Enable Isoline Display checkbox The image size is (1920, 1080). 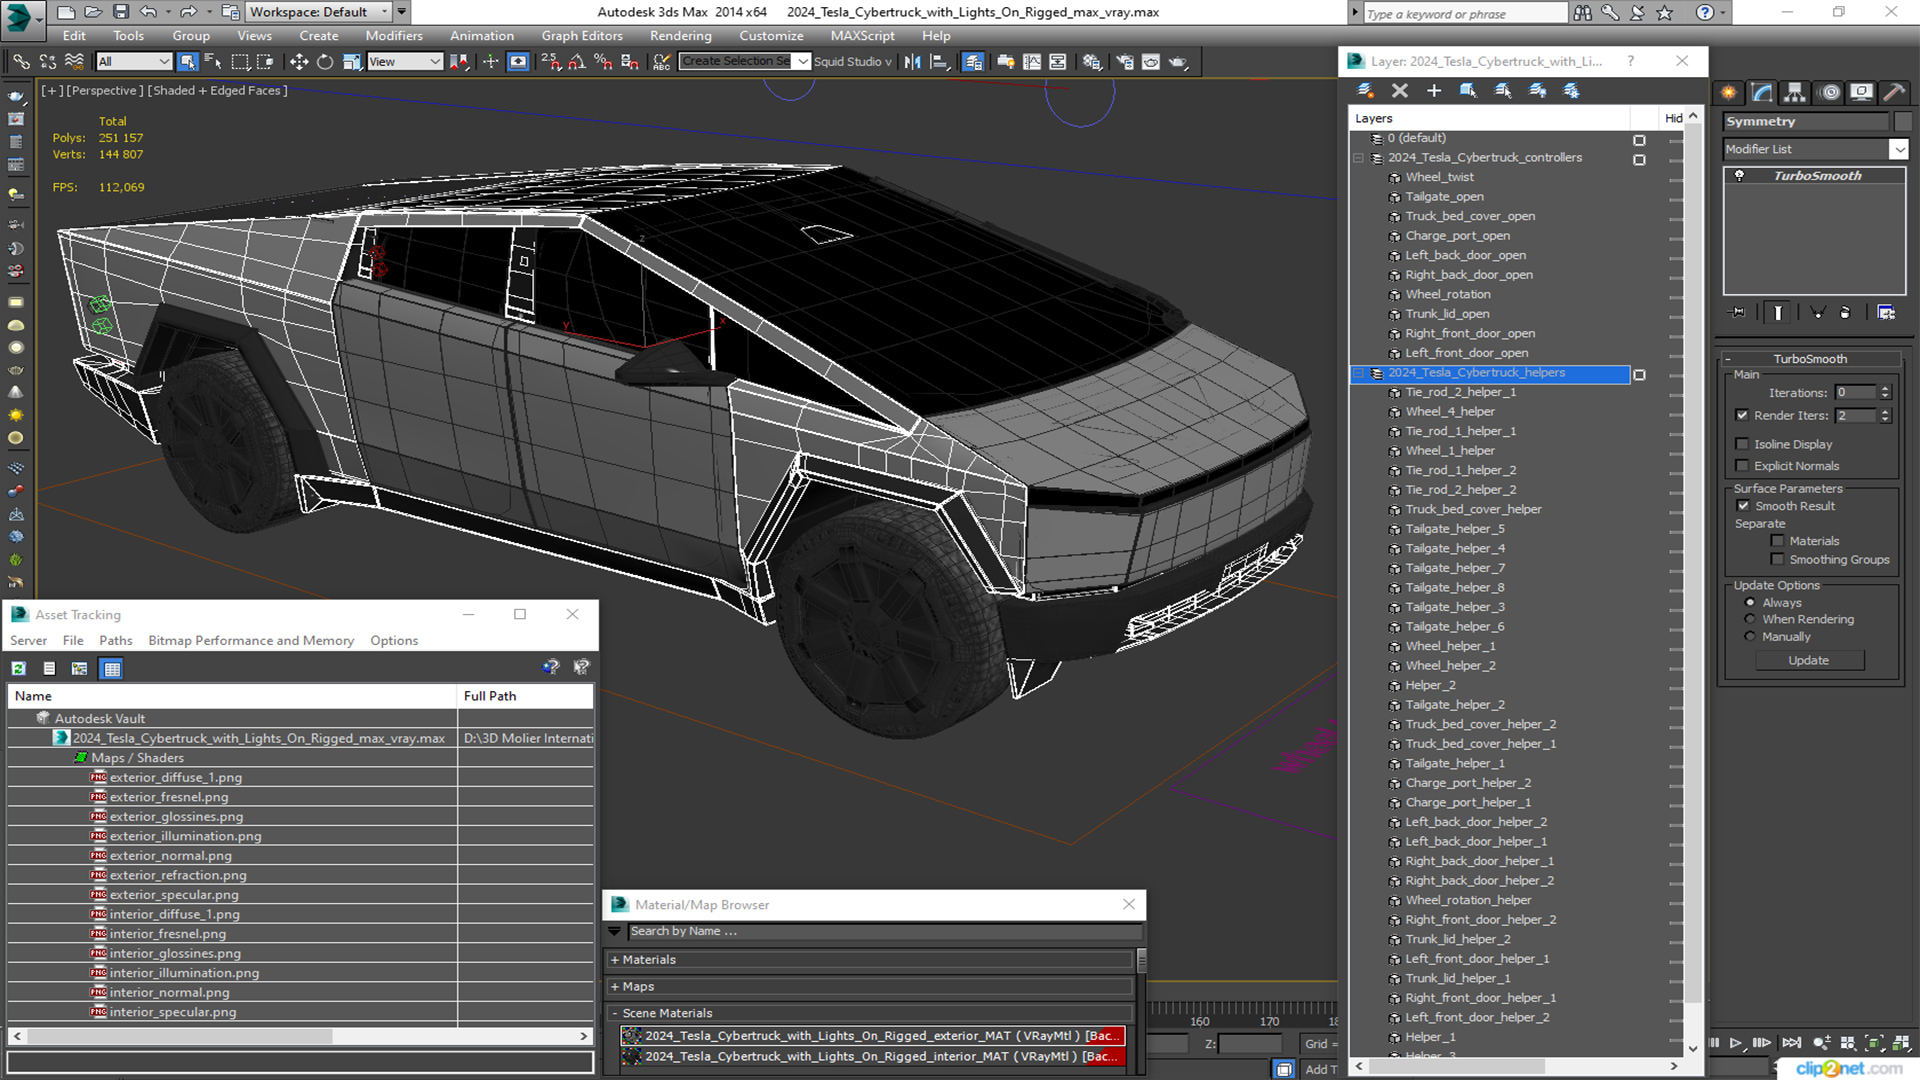1743,444
